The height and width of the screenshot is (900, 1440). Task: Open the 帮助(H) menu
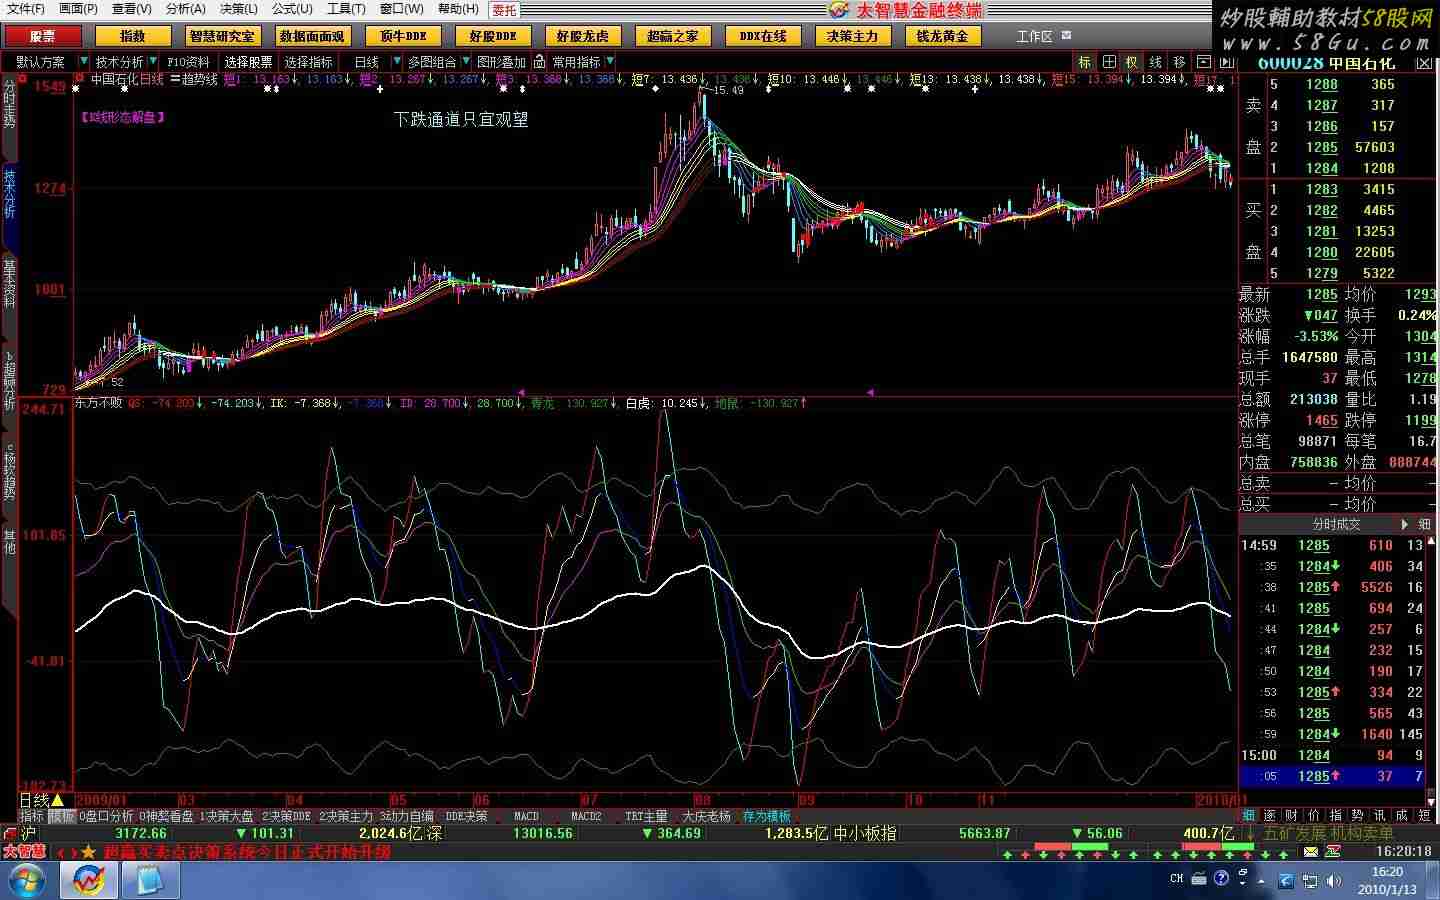(x=458, y=9)
